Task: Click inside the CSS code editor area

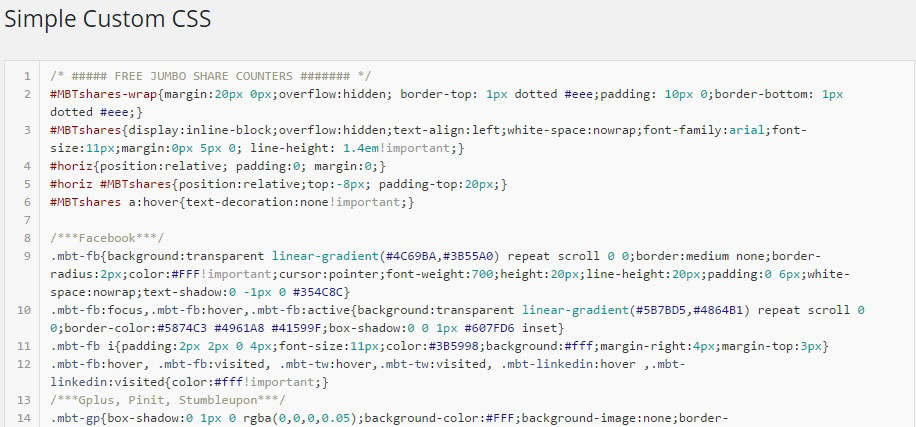Action: 477,244
